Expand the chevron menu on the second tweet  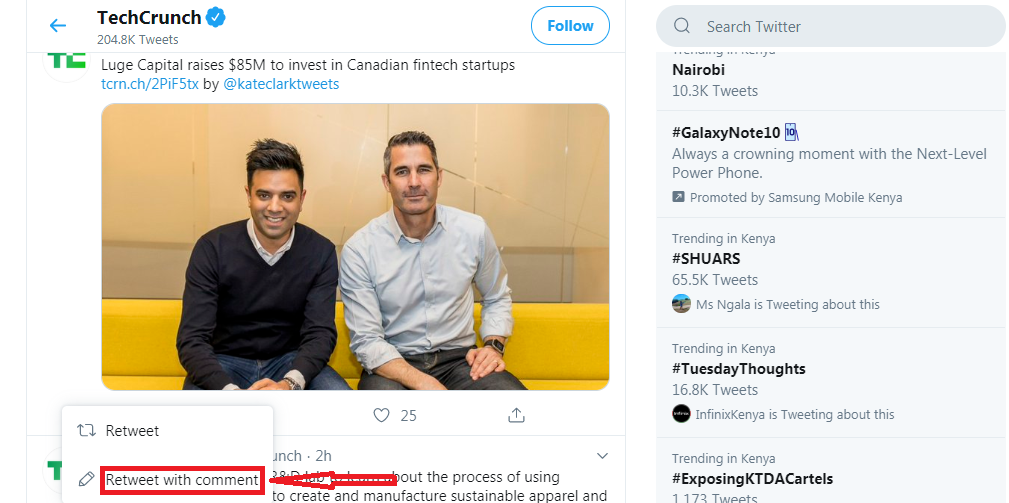602,456
